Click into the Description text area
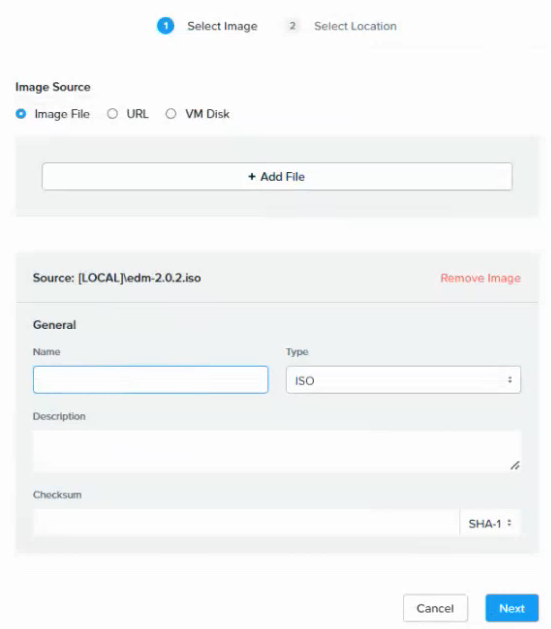The image size is (551, 629). [277, 451]
